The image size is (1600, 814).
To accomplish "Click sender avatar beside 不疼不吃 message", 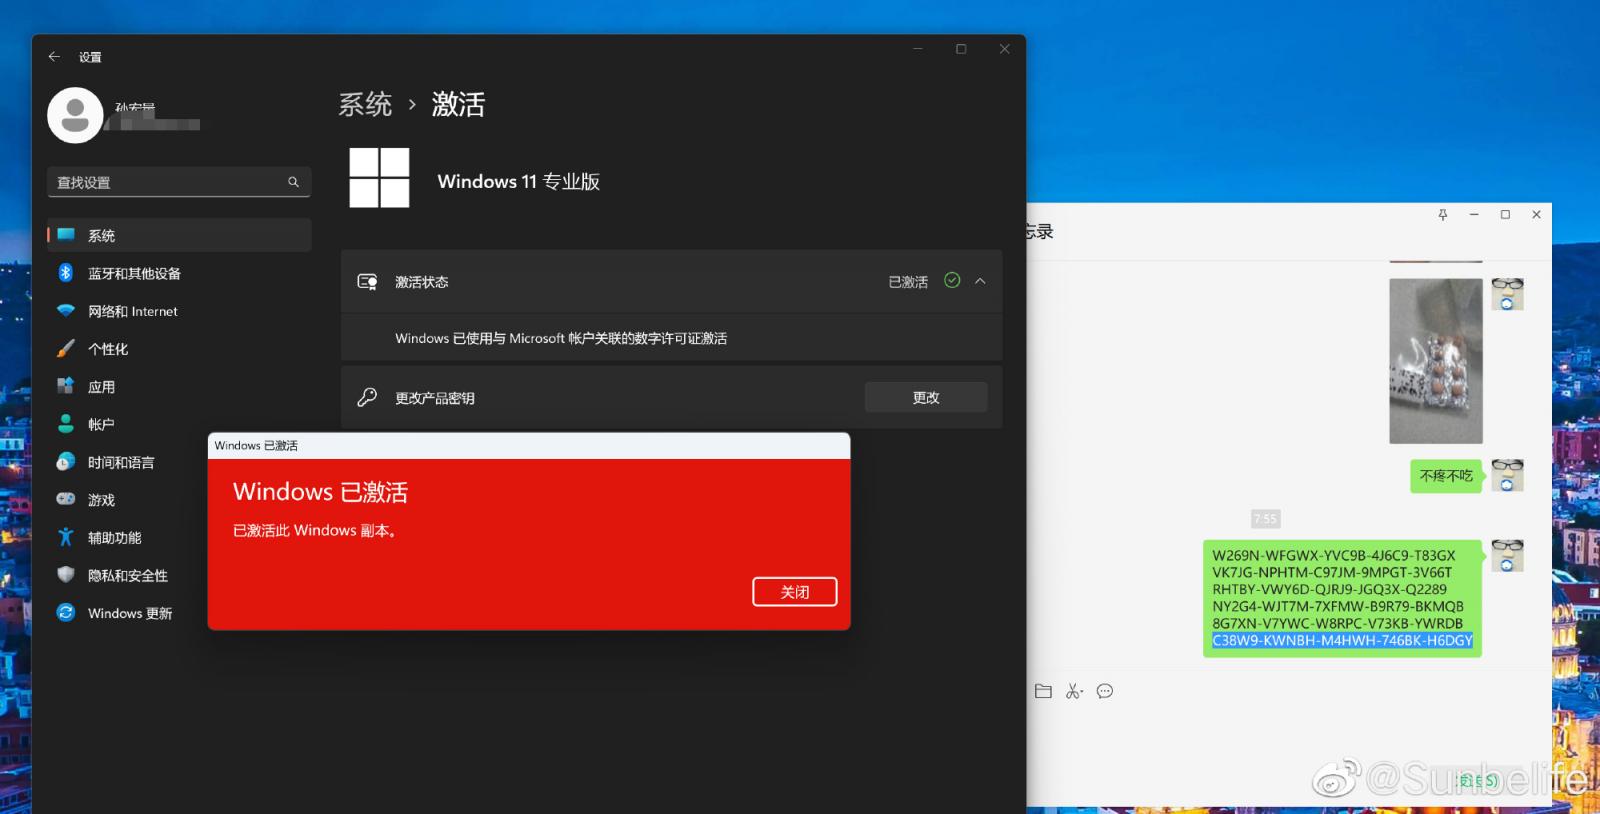I will pos(1507,475).
